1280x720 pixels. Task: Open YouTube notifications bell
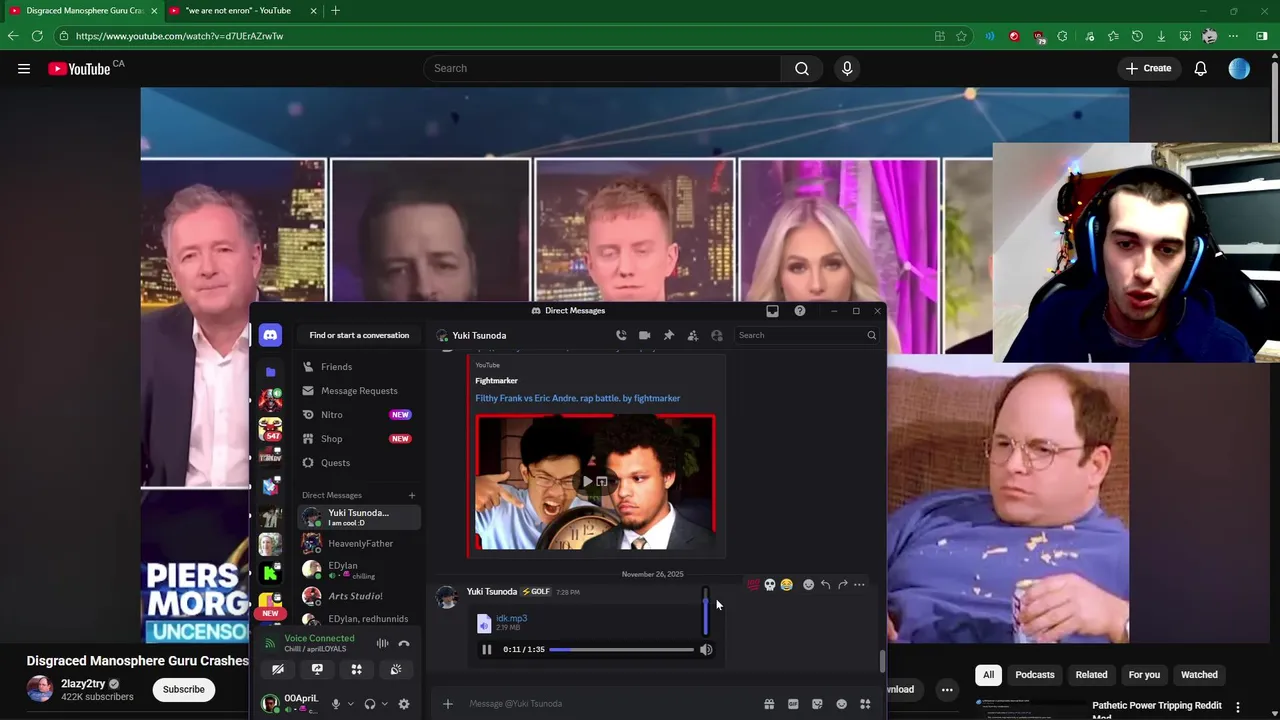click(1200, 68)
